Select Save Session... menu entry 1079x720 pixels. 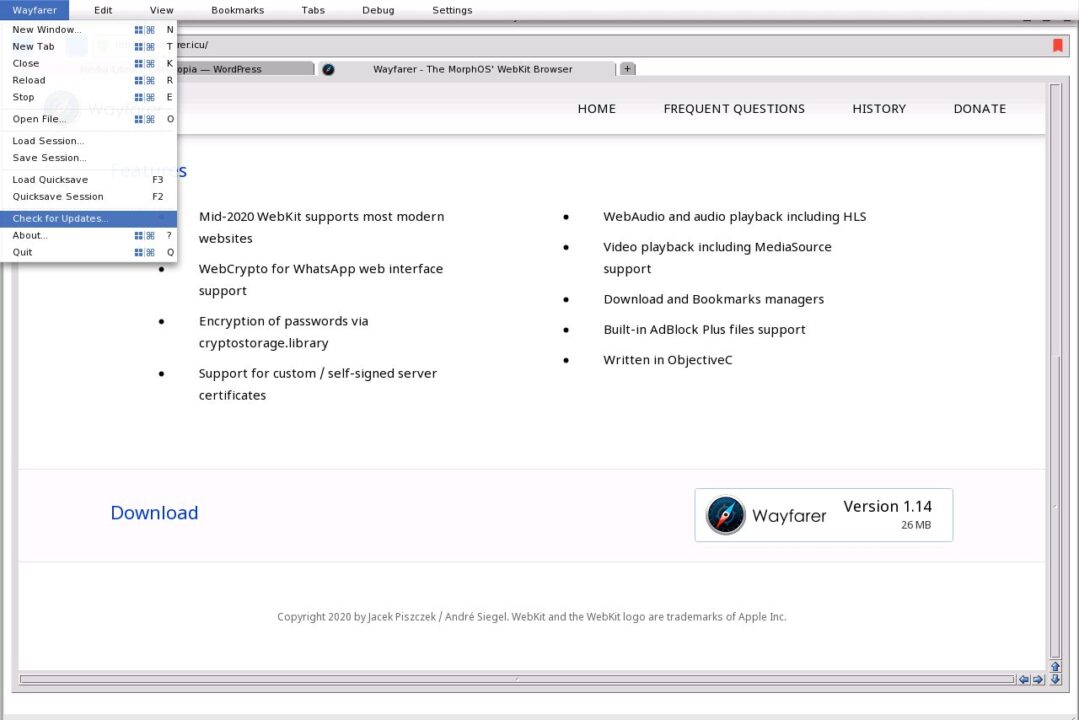click(x=89, y=158)
